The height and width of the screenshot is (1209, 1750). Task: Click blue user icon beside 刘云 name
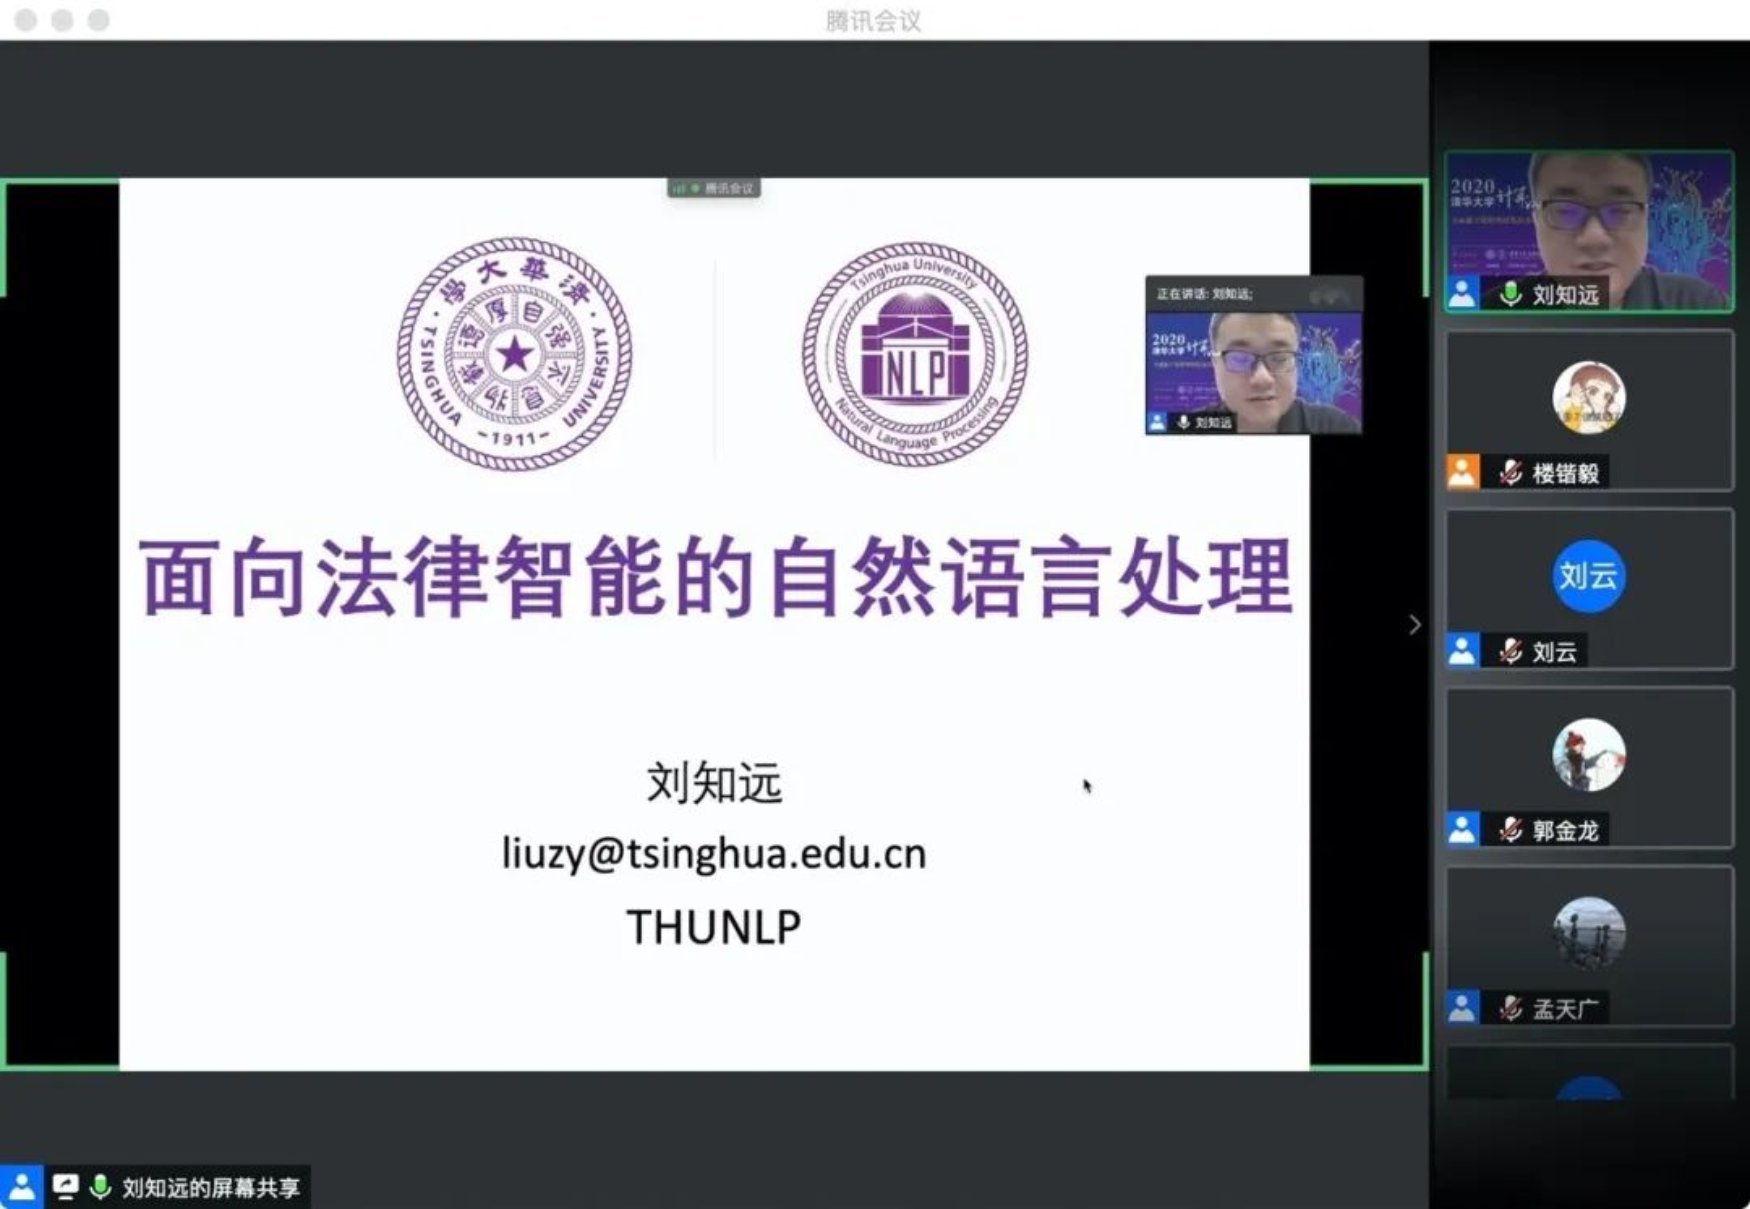coord(1462,651)
